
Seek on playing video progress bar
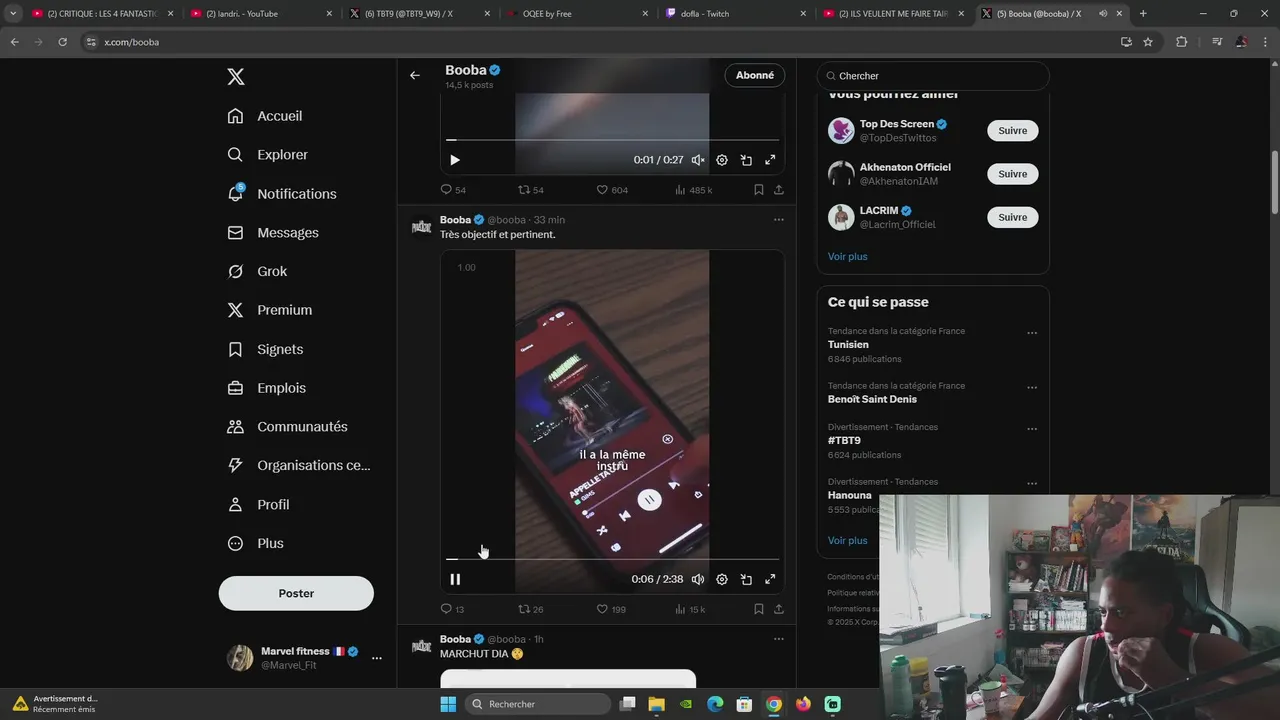tap(612, 559)
